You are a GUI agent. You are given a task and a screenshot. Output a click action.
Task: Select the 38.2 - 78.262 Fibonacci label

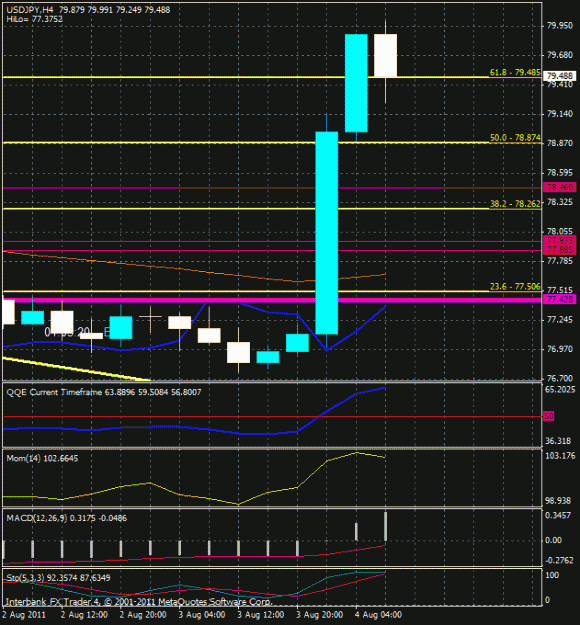click(x=515, y=204)
